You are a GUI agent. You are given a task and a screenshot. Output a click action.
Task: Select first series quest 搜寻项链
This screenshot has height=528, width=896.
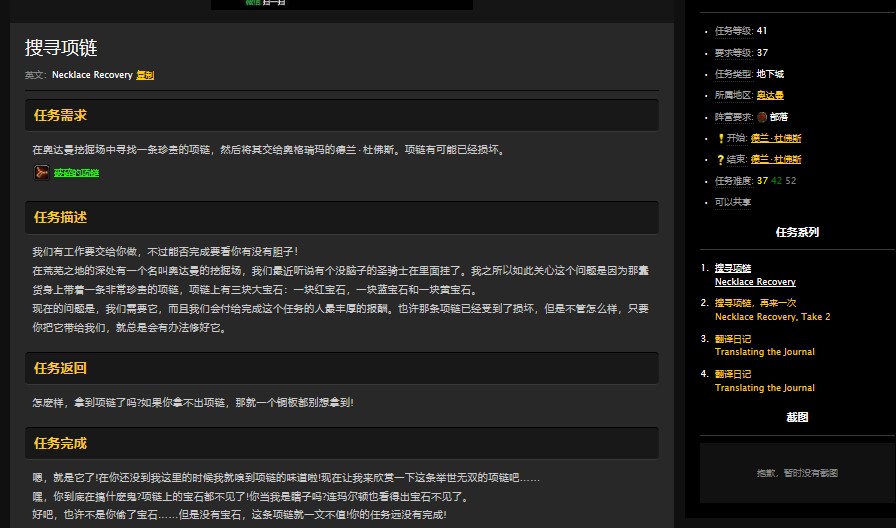[x=733, y=268]
